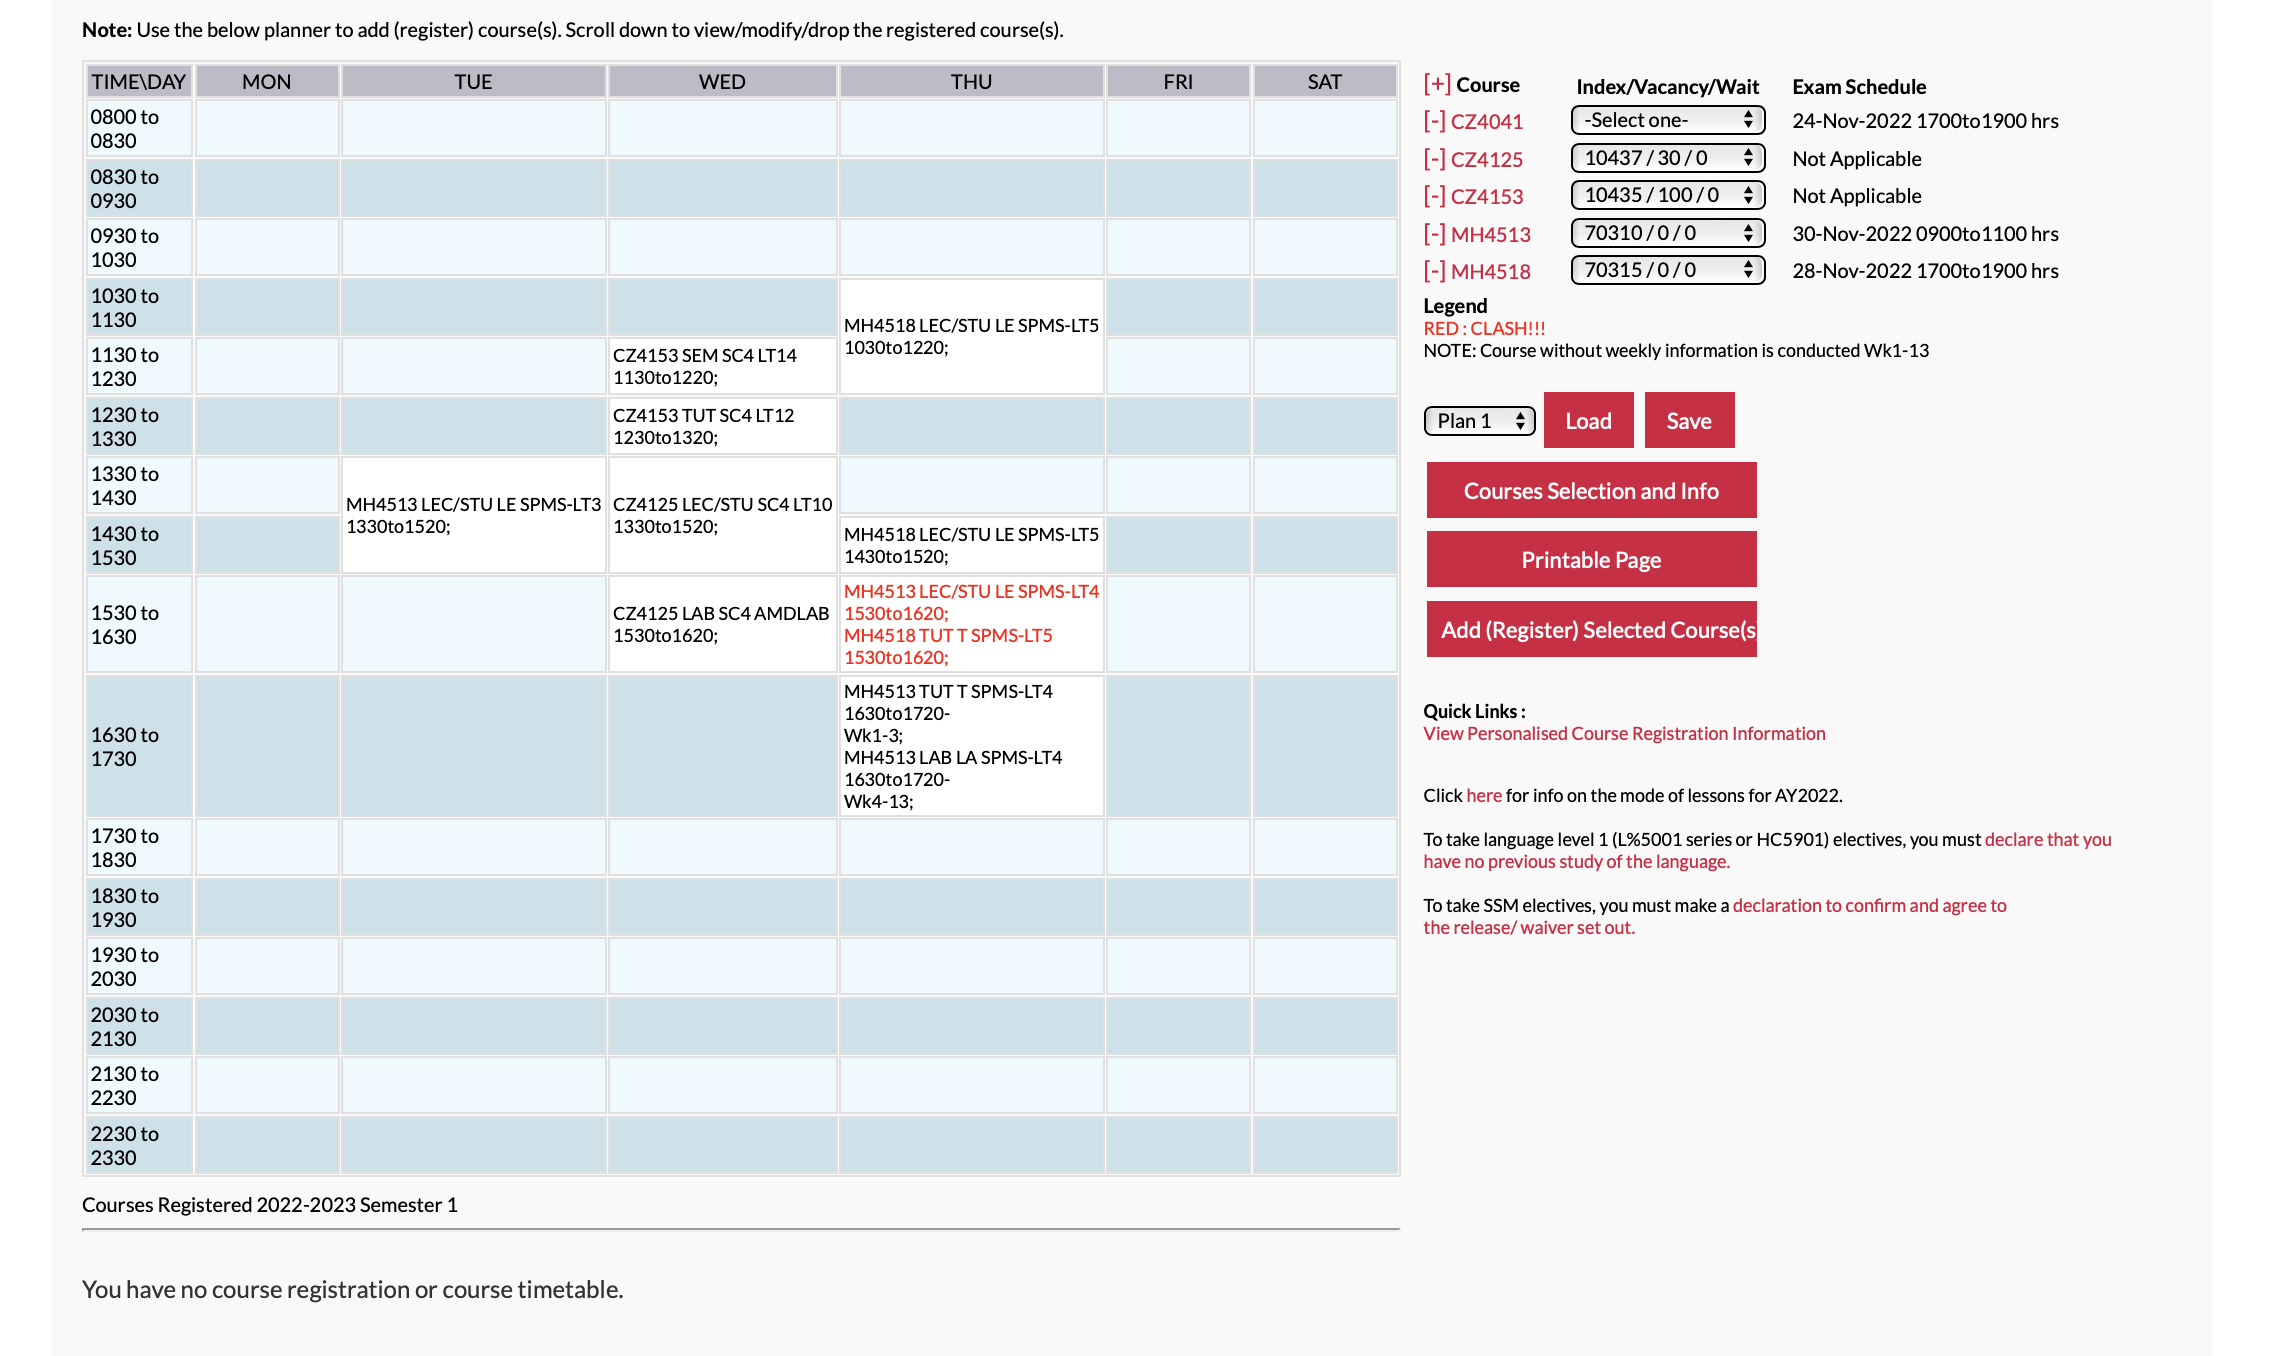Open the CZ4125 index 10437 dropdown
Image resolution: width=2278 pixels, height=1356 pixels.
1667,158
